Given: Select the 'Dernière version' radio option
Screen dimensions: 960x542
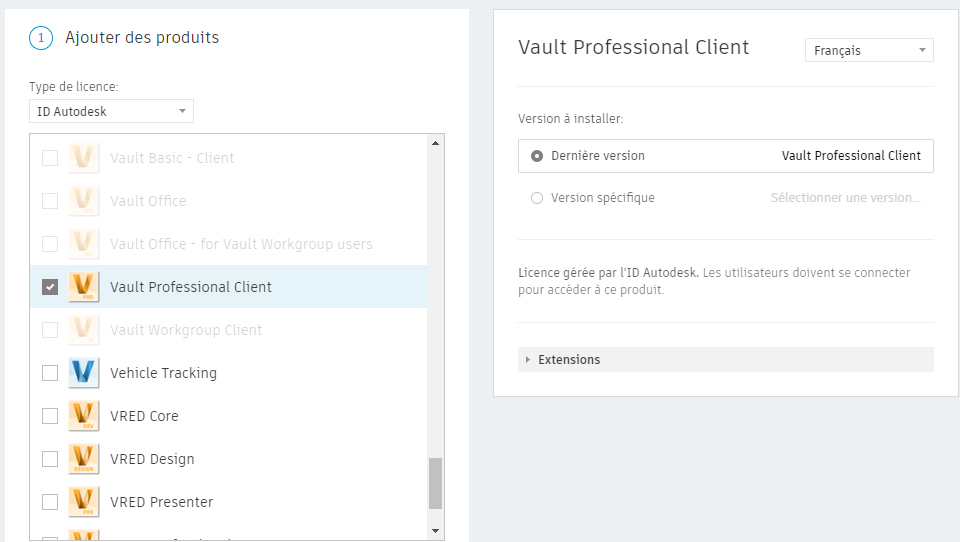Looking at the screenshot, I should pyautogui.click(x=537, y=156).
